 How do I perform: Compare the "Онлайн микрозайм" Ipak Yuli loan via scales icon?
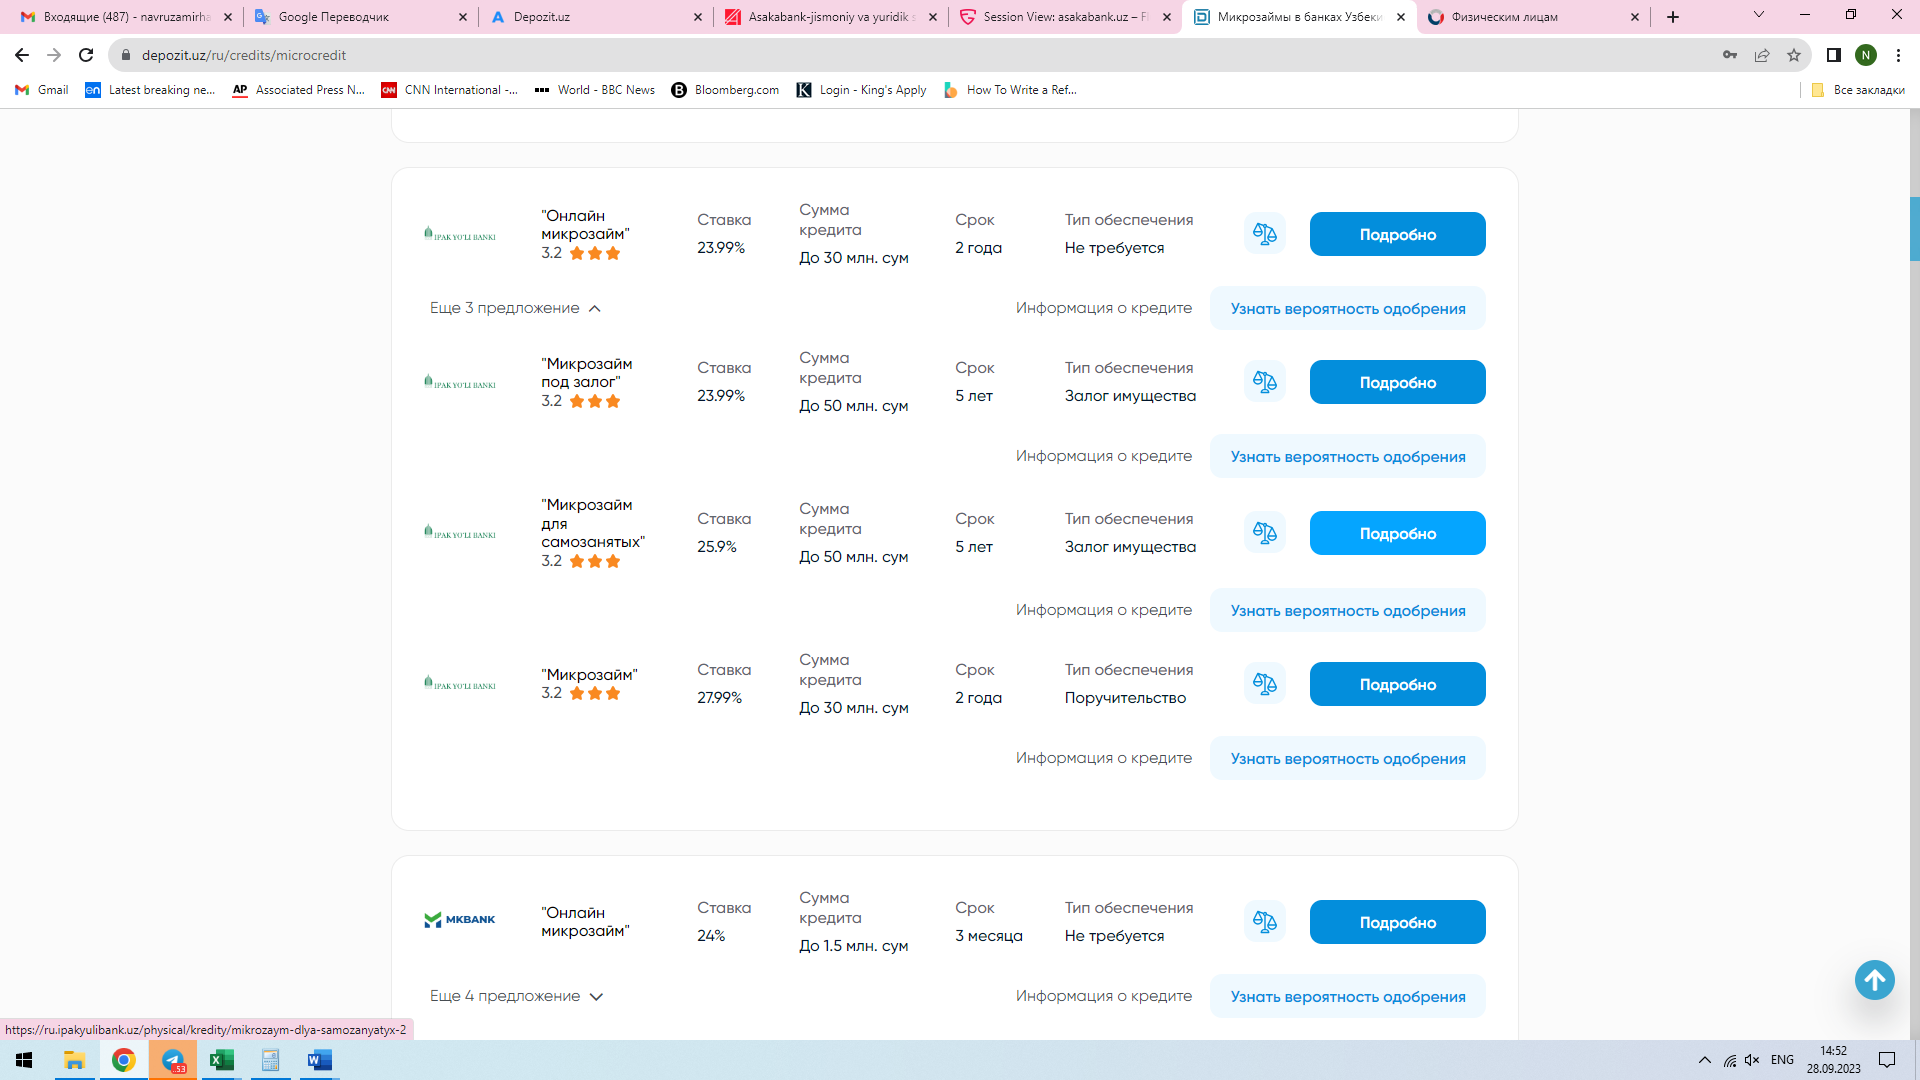click(1265, 234)
